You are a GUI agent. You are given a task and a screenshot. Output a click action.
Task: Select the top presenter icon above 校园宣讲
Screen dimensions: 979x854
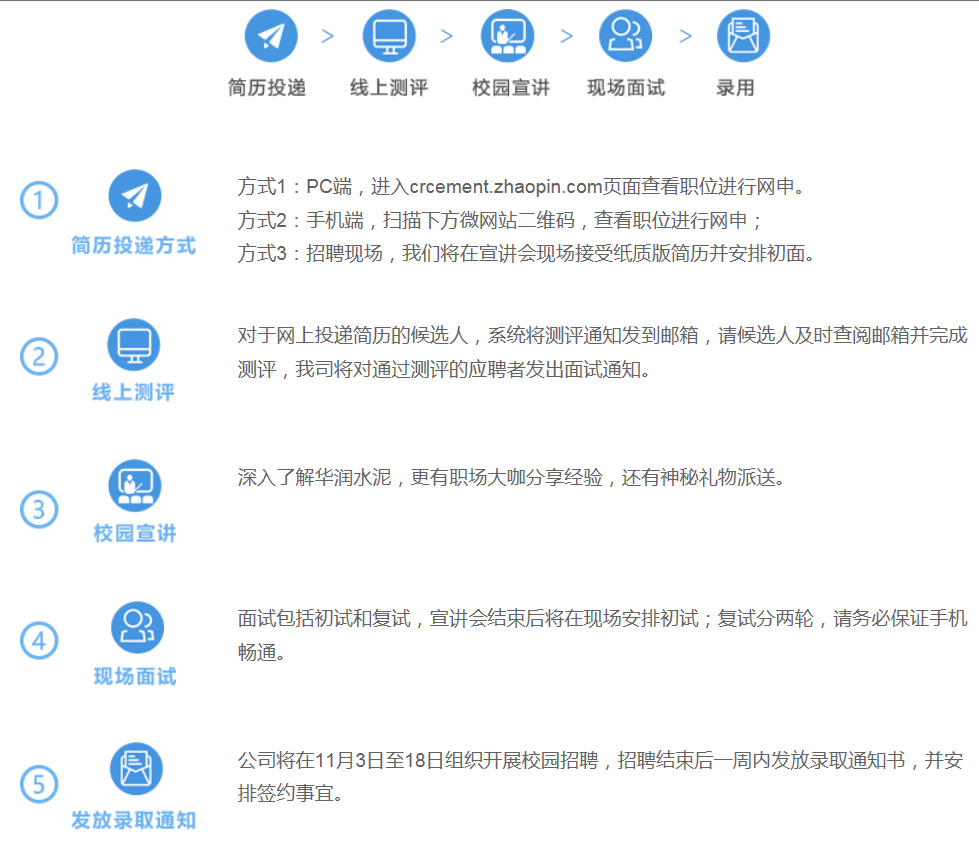pyautogui.click(x=507, y=37)
